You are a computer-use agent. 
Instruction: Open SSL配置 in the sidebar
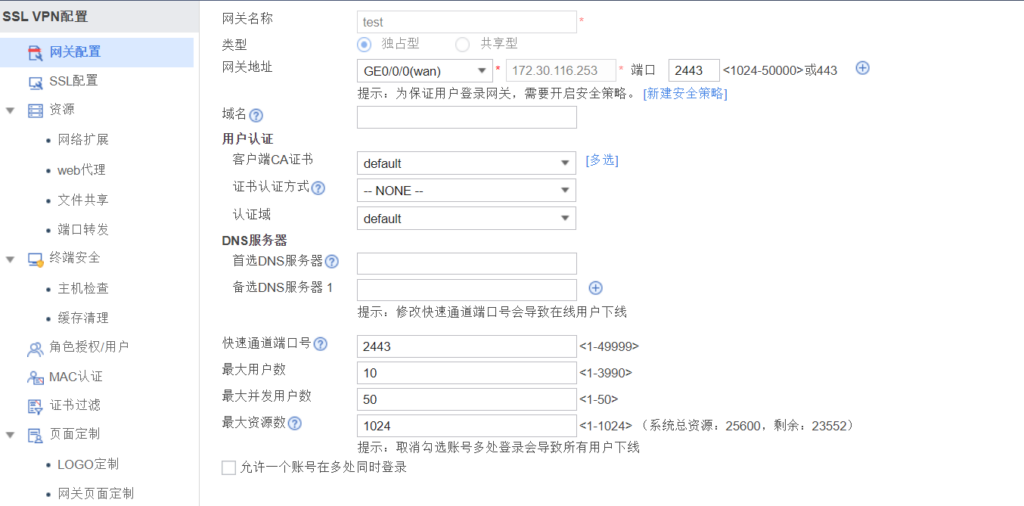73,81
